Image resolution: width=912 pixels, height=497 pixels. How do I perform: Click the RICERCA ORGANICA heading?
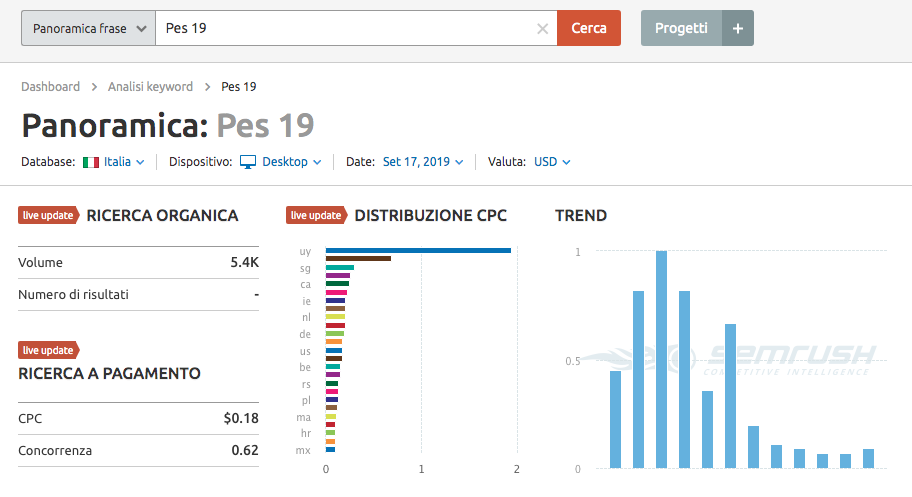tap(162, 215)
